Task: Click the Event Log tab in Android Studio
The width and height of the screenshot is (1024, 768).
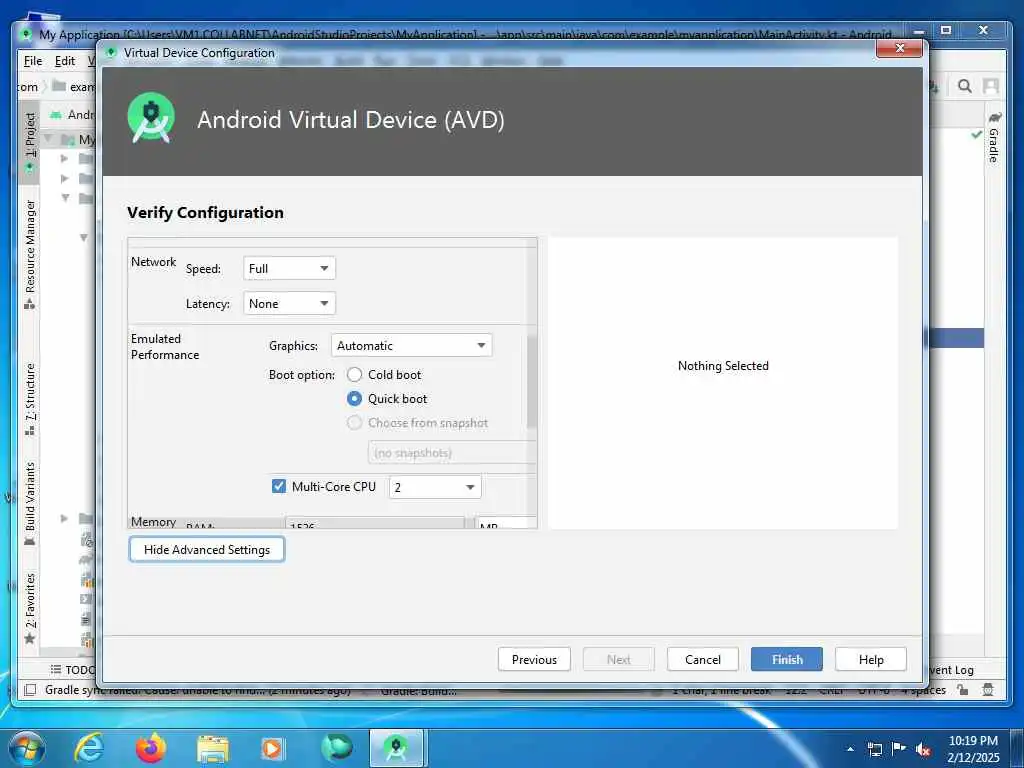Action: point(951,669)
